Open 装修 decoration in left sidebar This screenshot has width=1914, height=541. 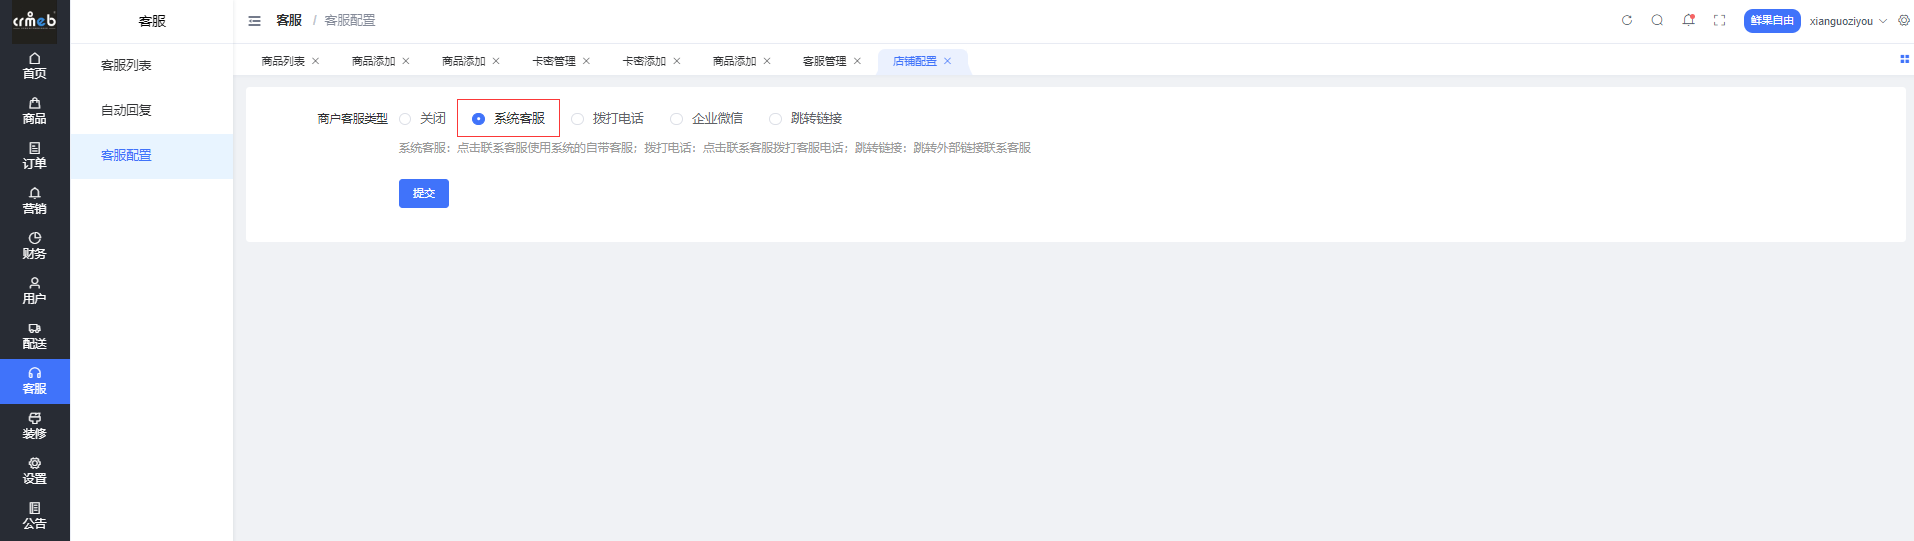[x=35, y=426]
